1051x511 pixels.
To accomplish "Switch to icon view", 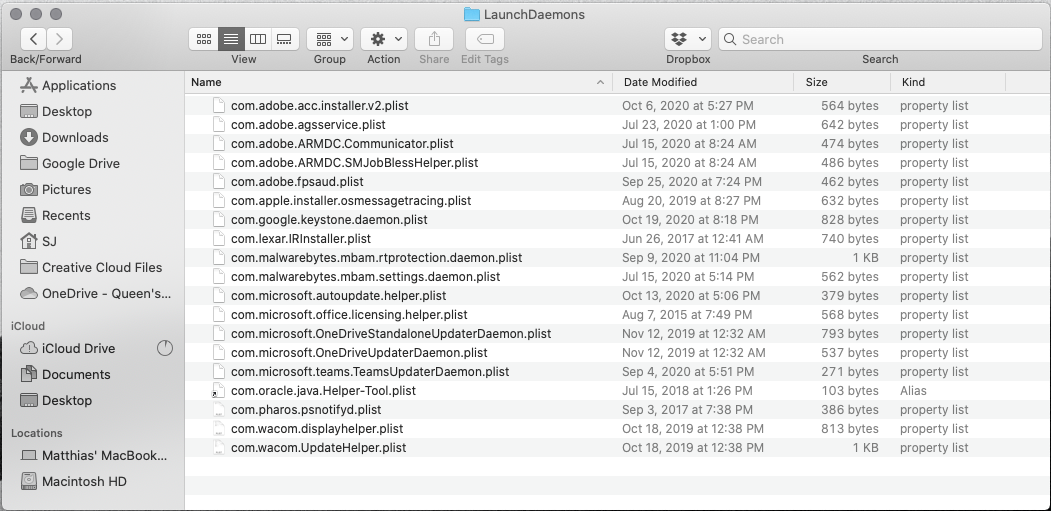I will pyautogui.click(x=204, y=39).
